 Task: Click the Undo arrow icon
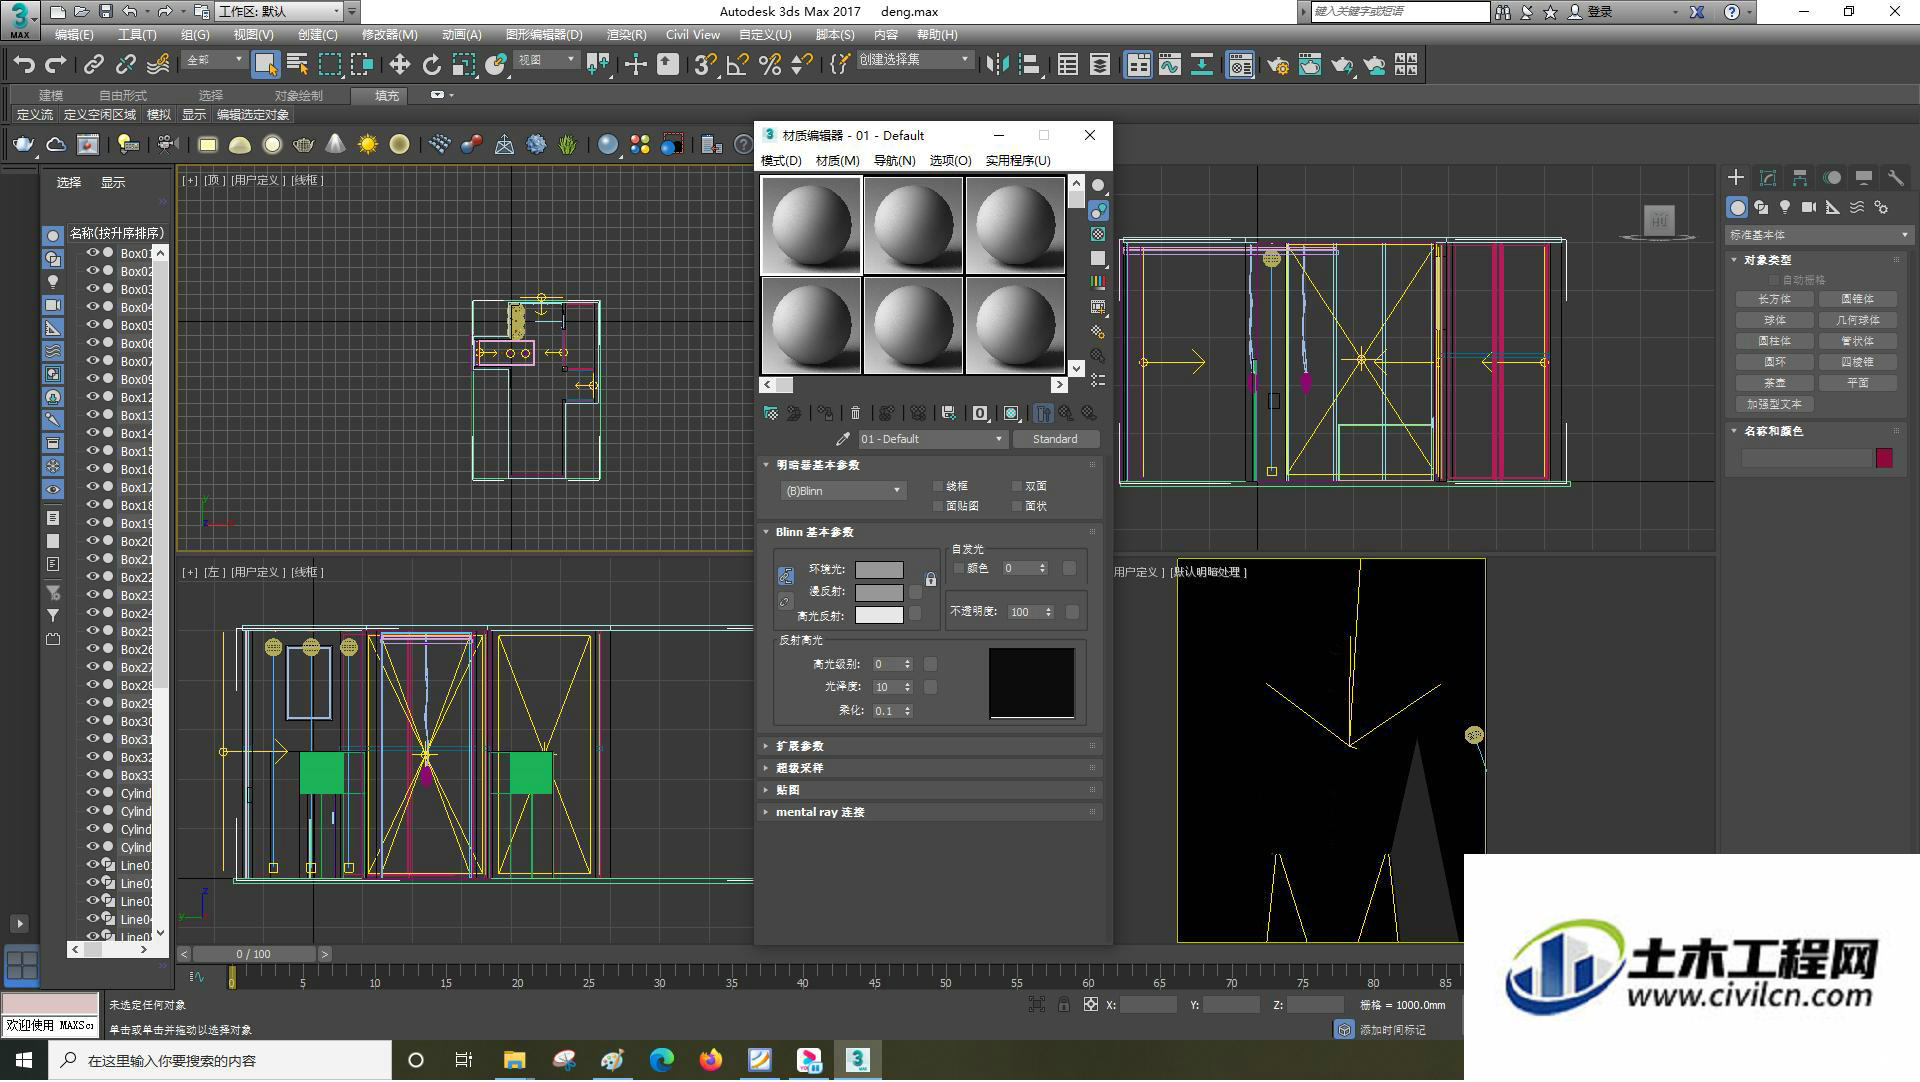[24, 65]
